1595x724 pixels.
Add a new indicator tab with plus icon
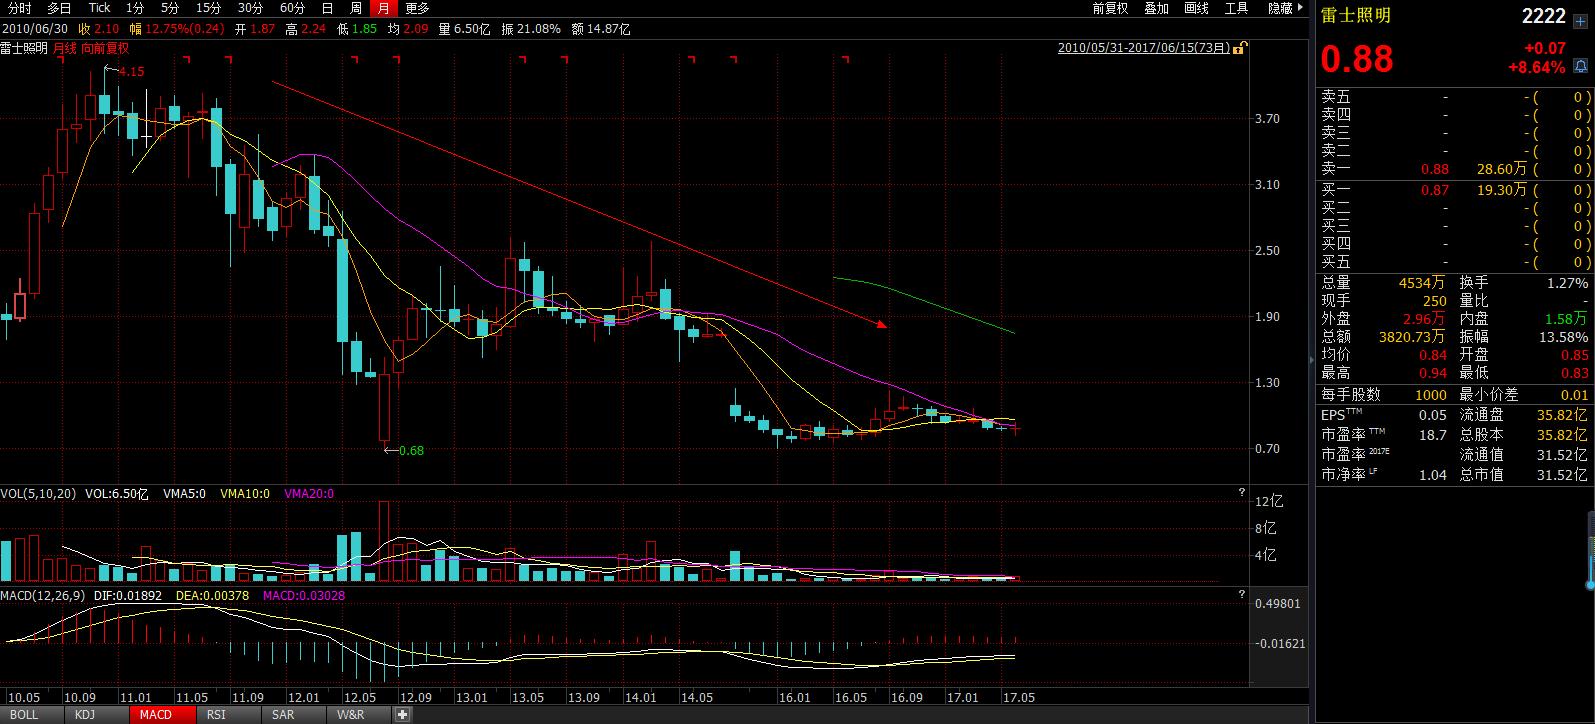[402, 715]
